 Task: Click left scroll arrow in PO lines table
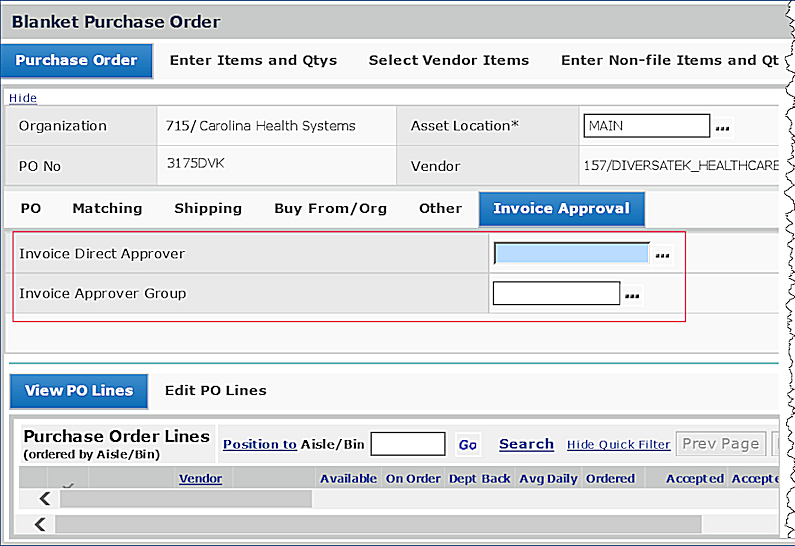[x=45, y=498]
